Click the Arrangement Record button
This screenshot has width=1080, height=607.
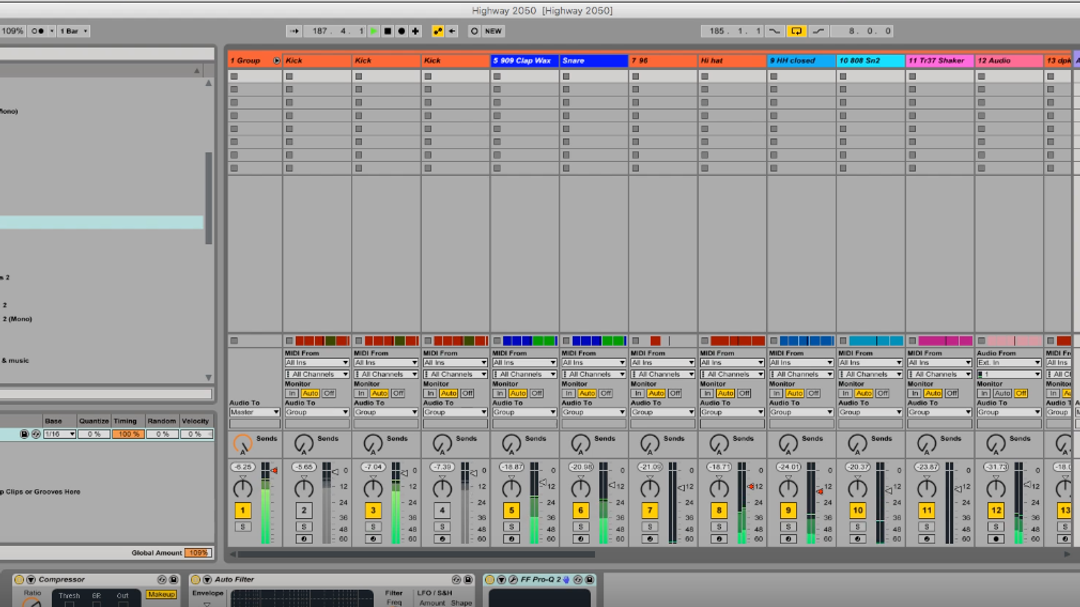point(401,31)
